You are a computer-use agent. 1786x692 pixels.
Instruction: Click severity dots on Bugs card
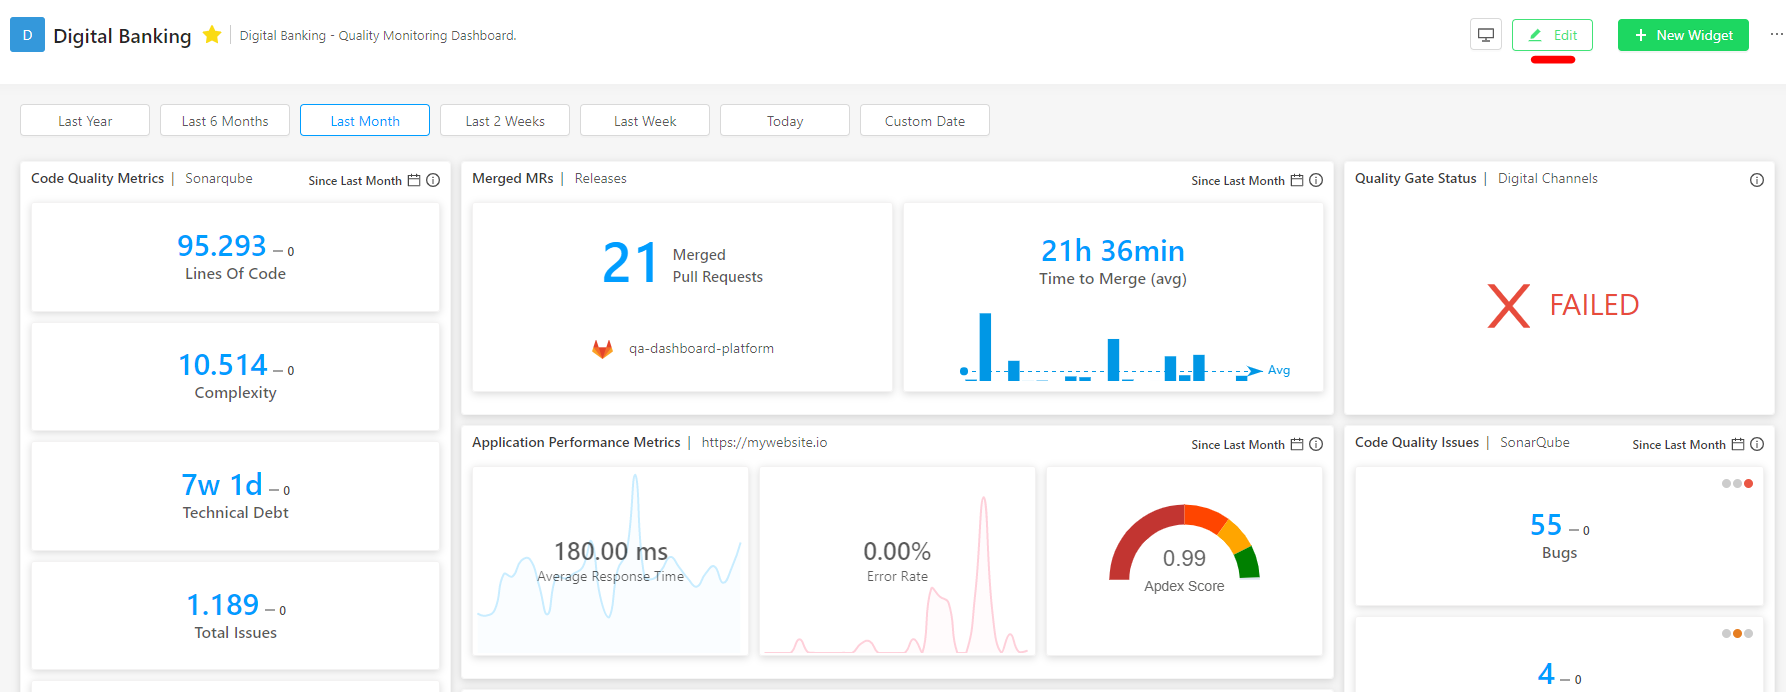pyautogui.click(x=1737, y=484)
